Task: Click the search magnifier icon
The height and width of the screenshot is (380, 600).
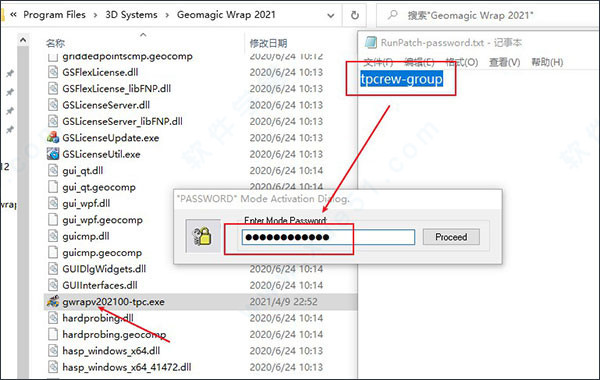Action: point(393,15)
